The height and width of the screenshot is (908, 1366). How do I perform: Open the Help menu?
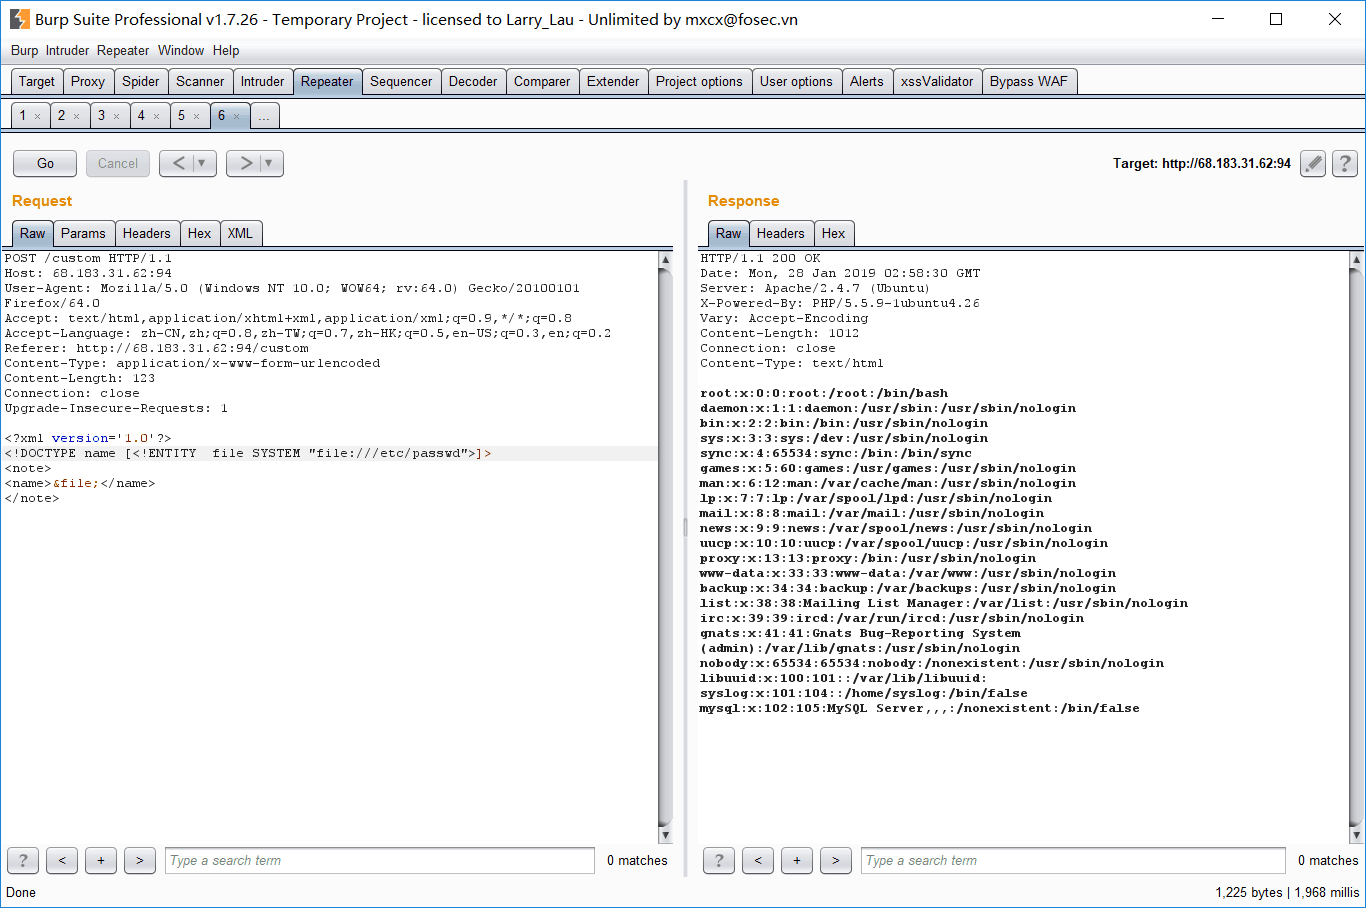[226, 50]
